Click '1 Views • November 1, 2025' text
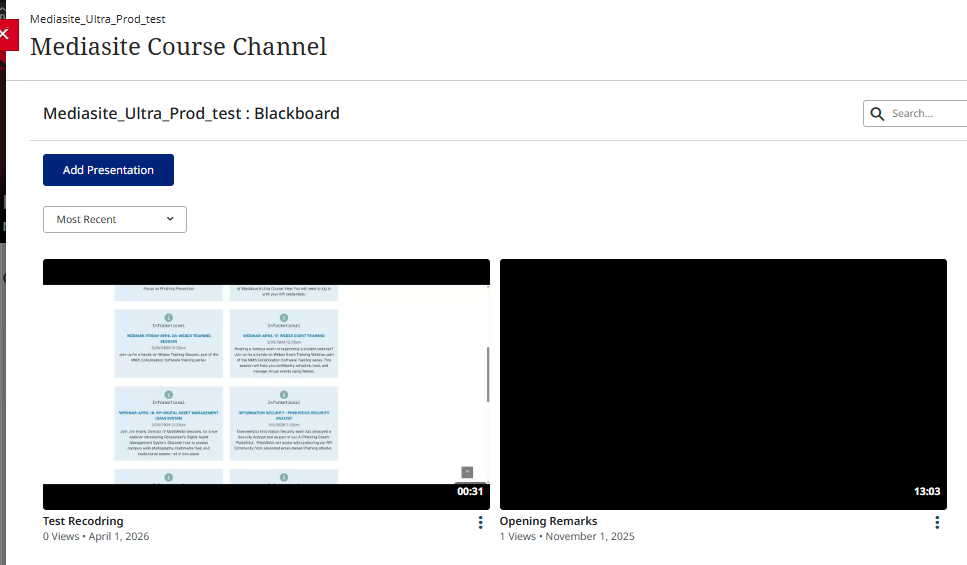Screen dimensions: 967x565 [x=567, y=537]
